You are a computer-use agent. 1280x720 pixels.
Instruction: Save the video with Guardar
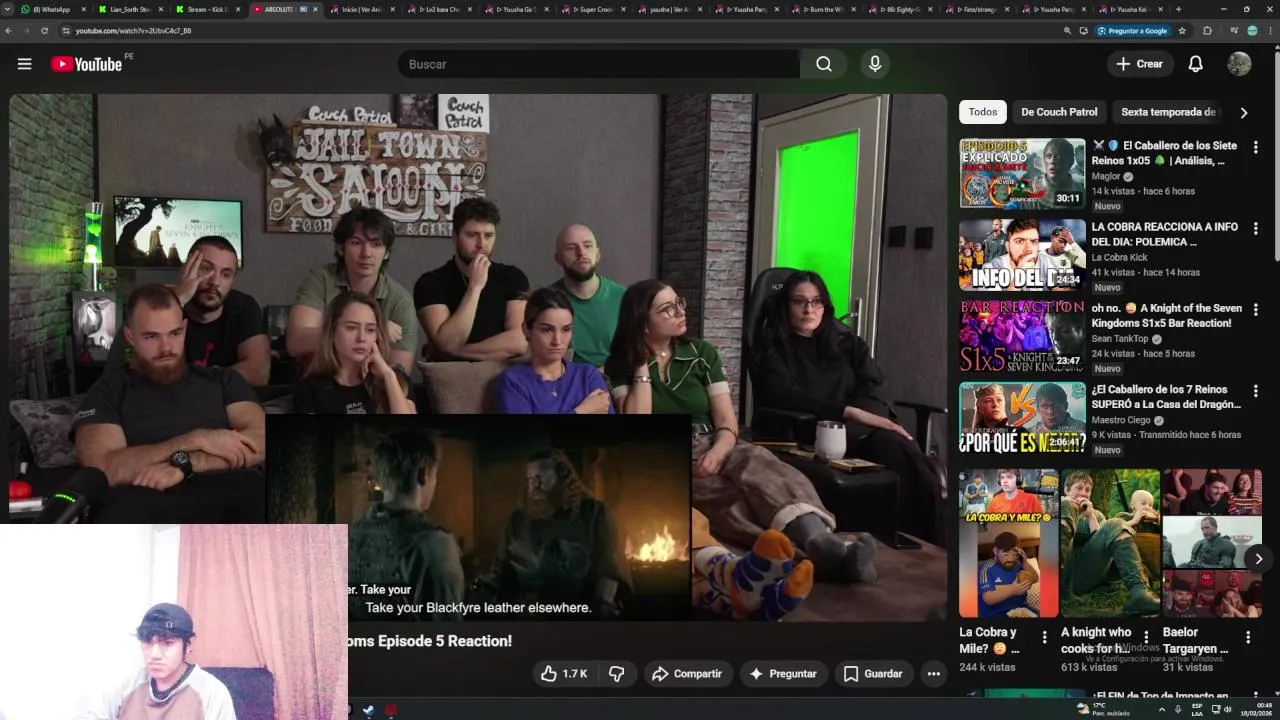pyautogui.click(x=873, y=674)
